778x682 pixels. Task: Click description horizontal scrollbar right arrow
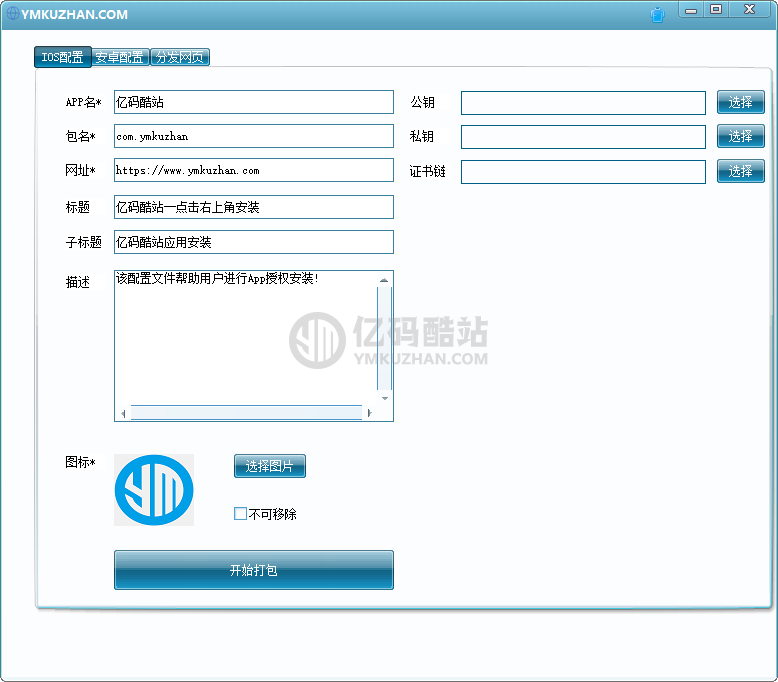[369, 413]
